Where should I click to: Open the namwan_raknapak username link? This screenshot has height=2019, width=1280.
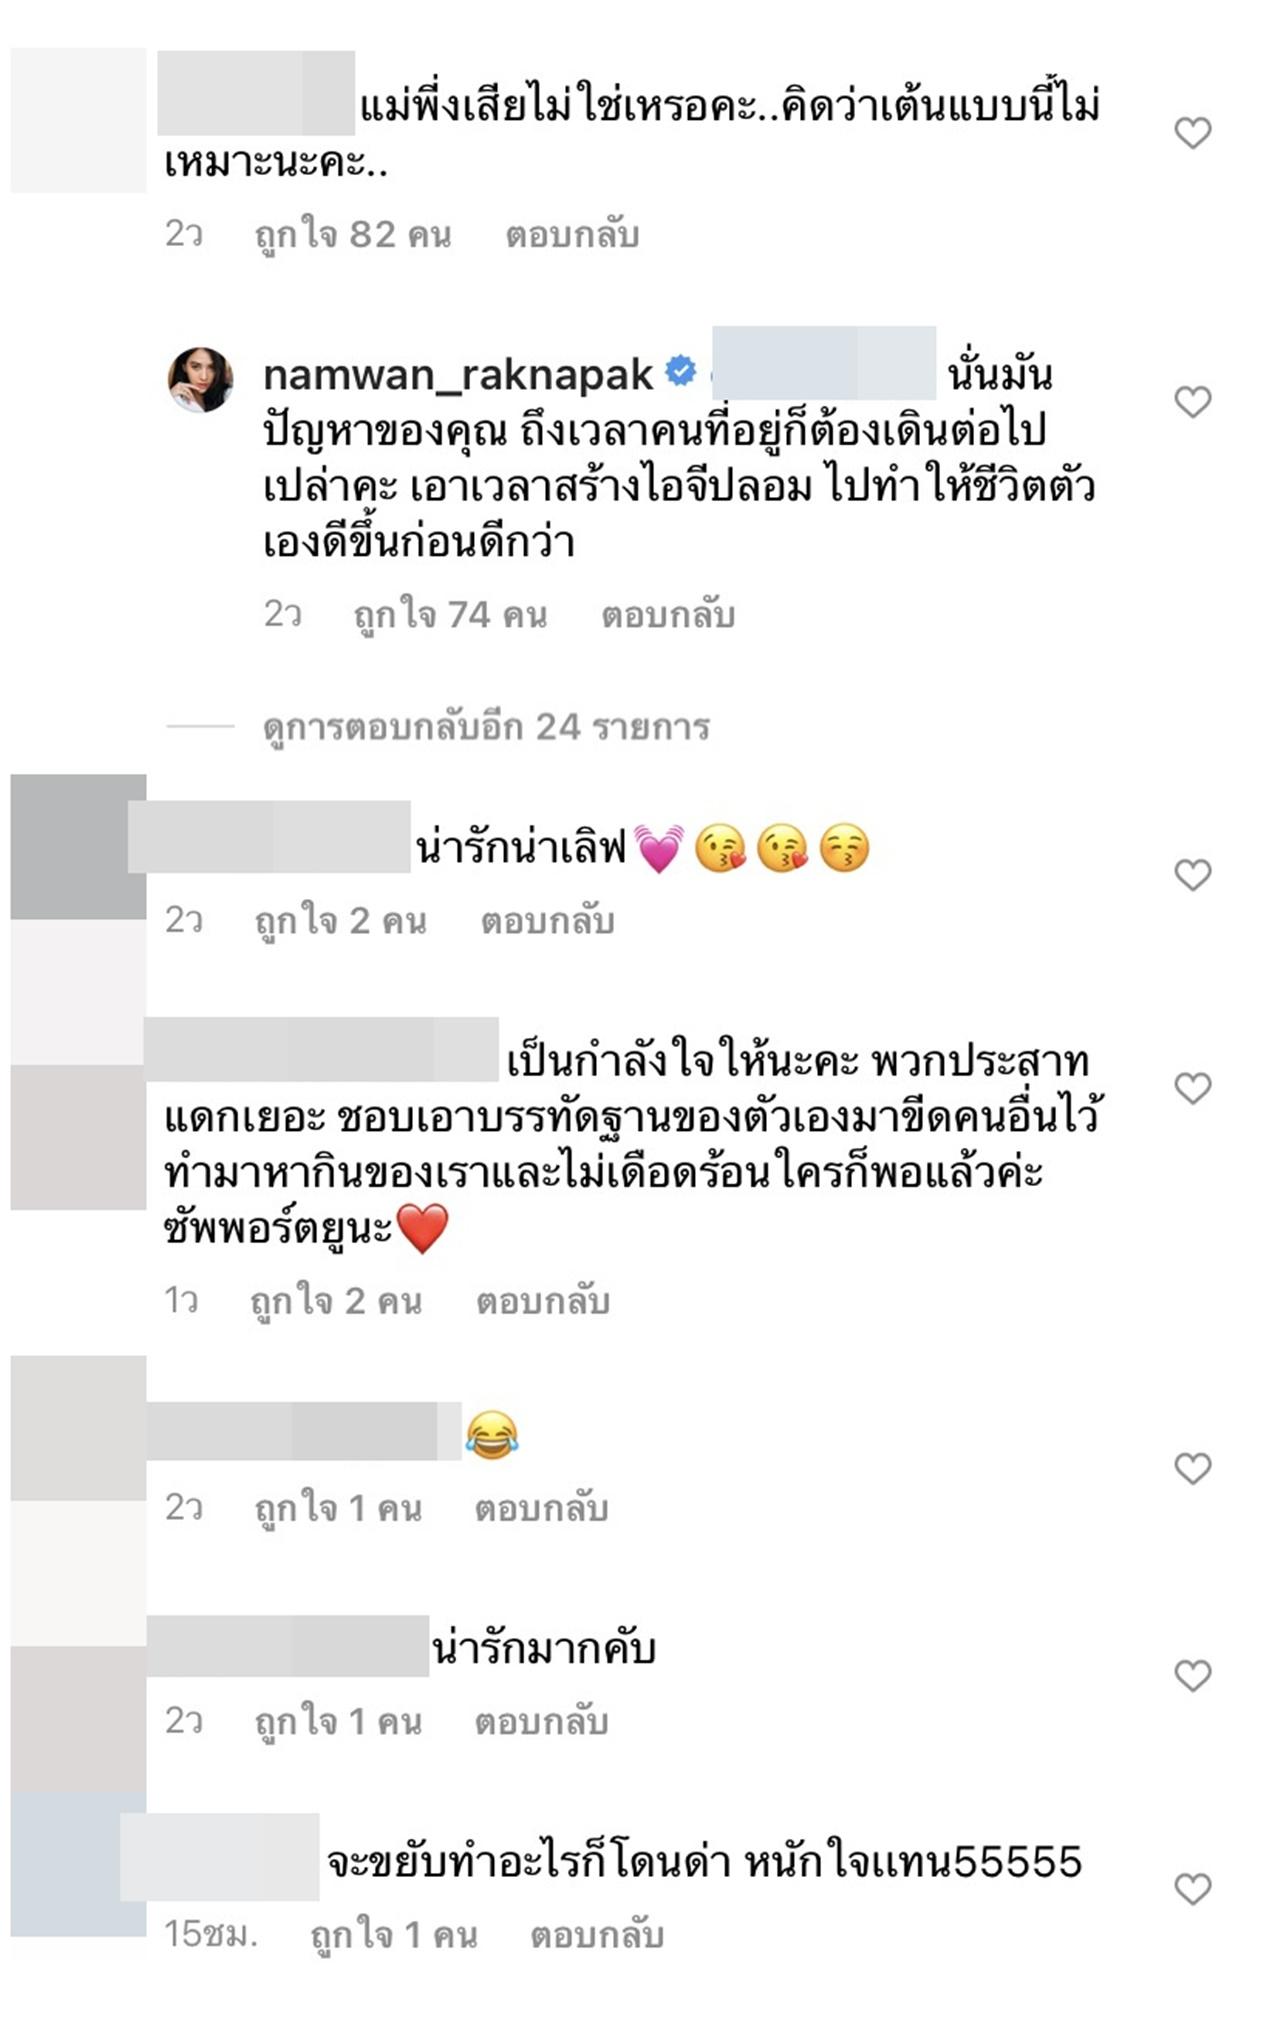pos(457,375)
